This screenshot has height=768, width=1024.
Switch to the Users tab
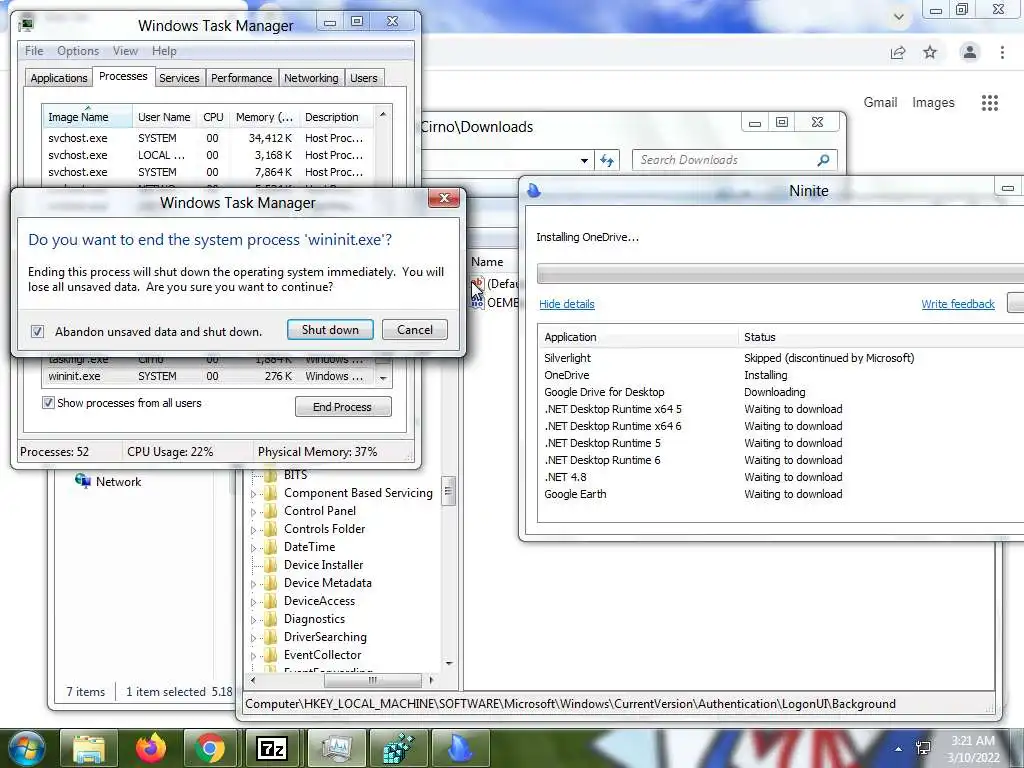[364, 78]
